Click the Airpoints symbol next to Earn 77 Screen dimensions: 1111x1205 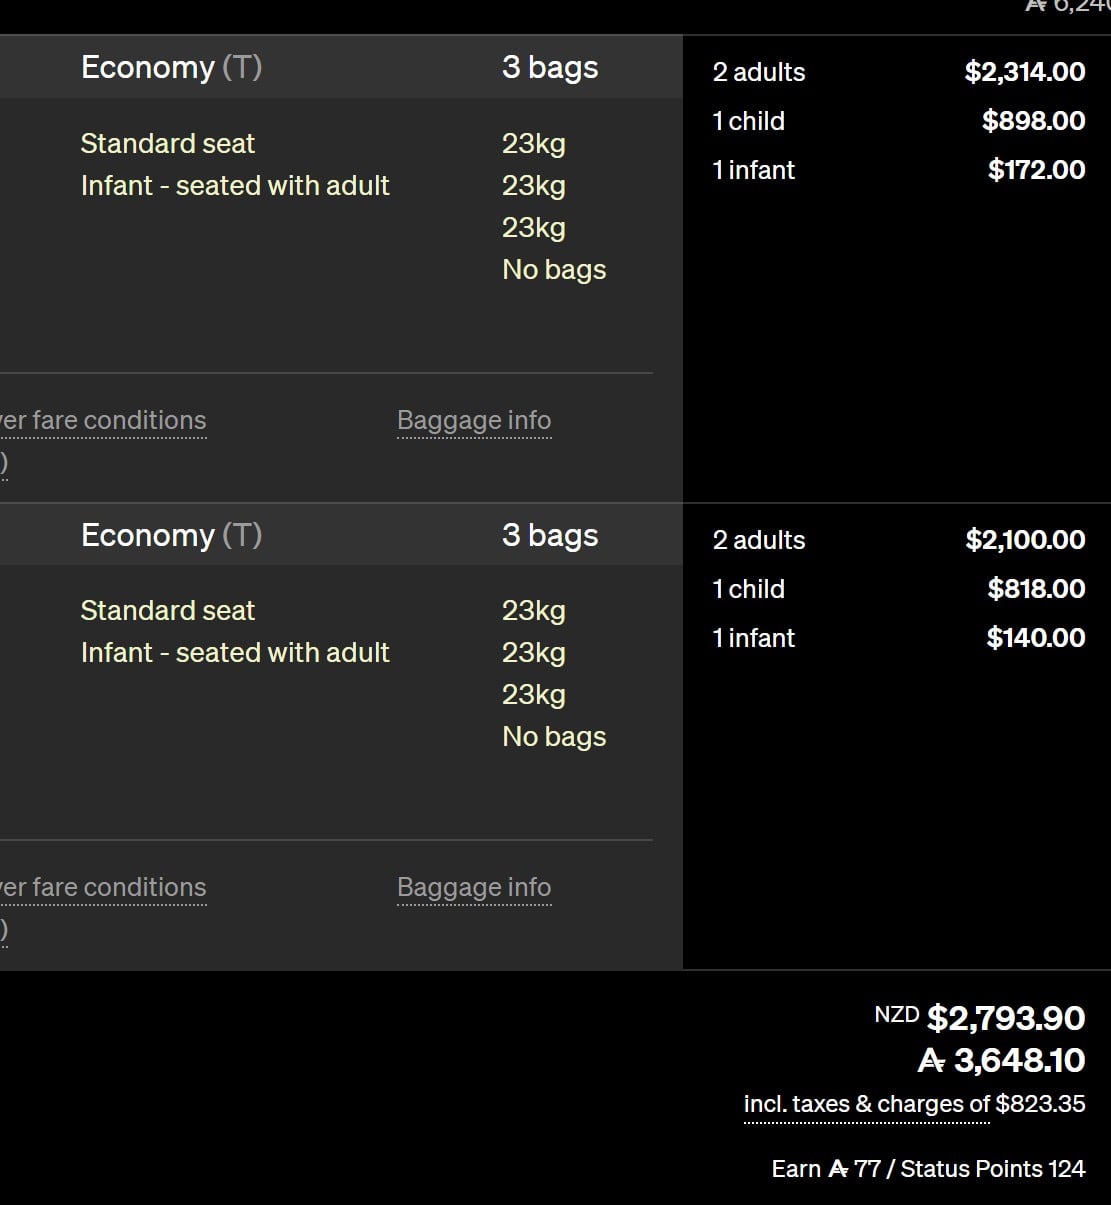pos(837,1169)
